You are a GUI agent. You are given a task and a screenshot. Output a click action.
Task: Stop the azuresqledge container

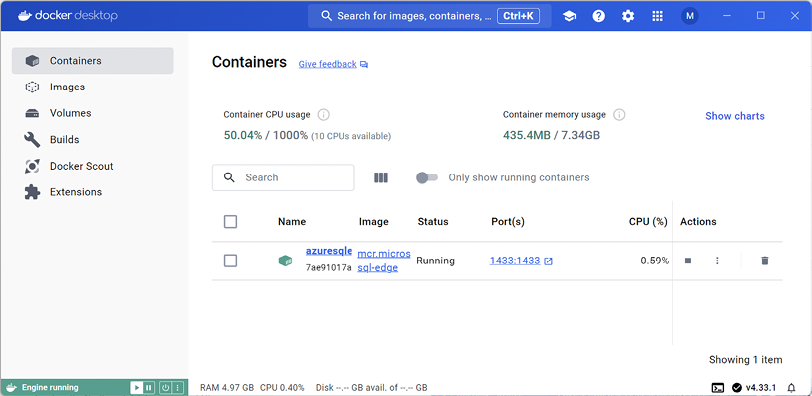pos(688,260)
